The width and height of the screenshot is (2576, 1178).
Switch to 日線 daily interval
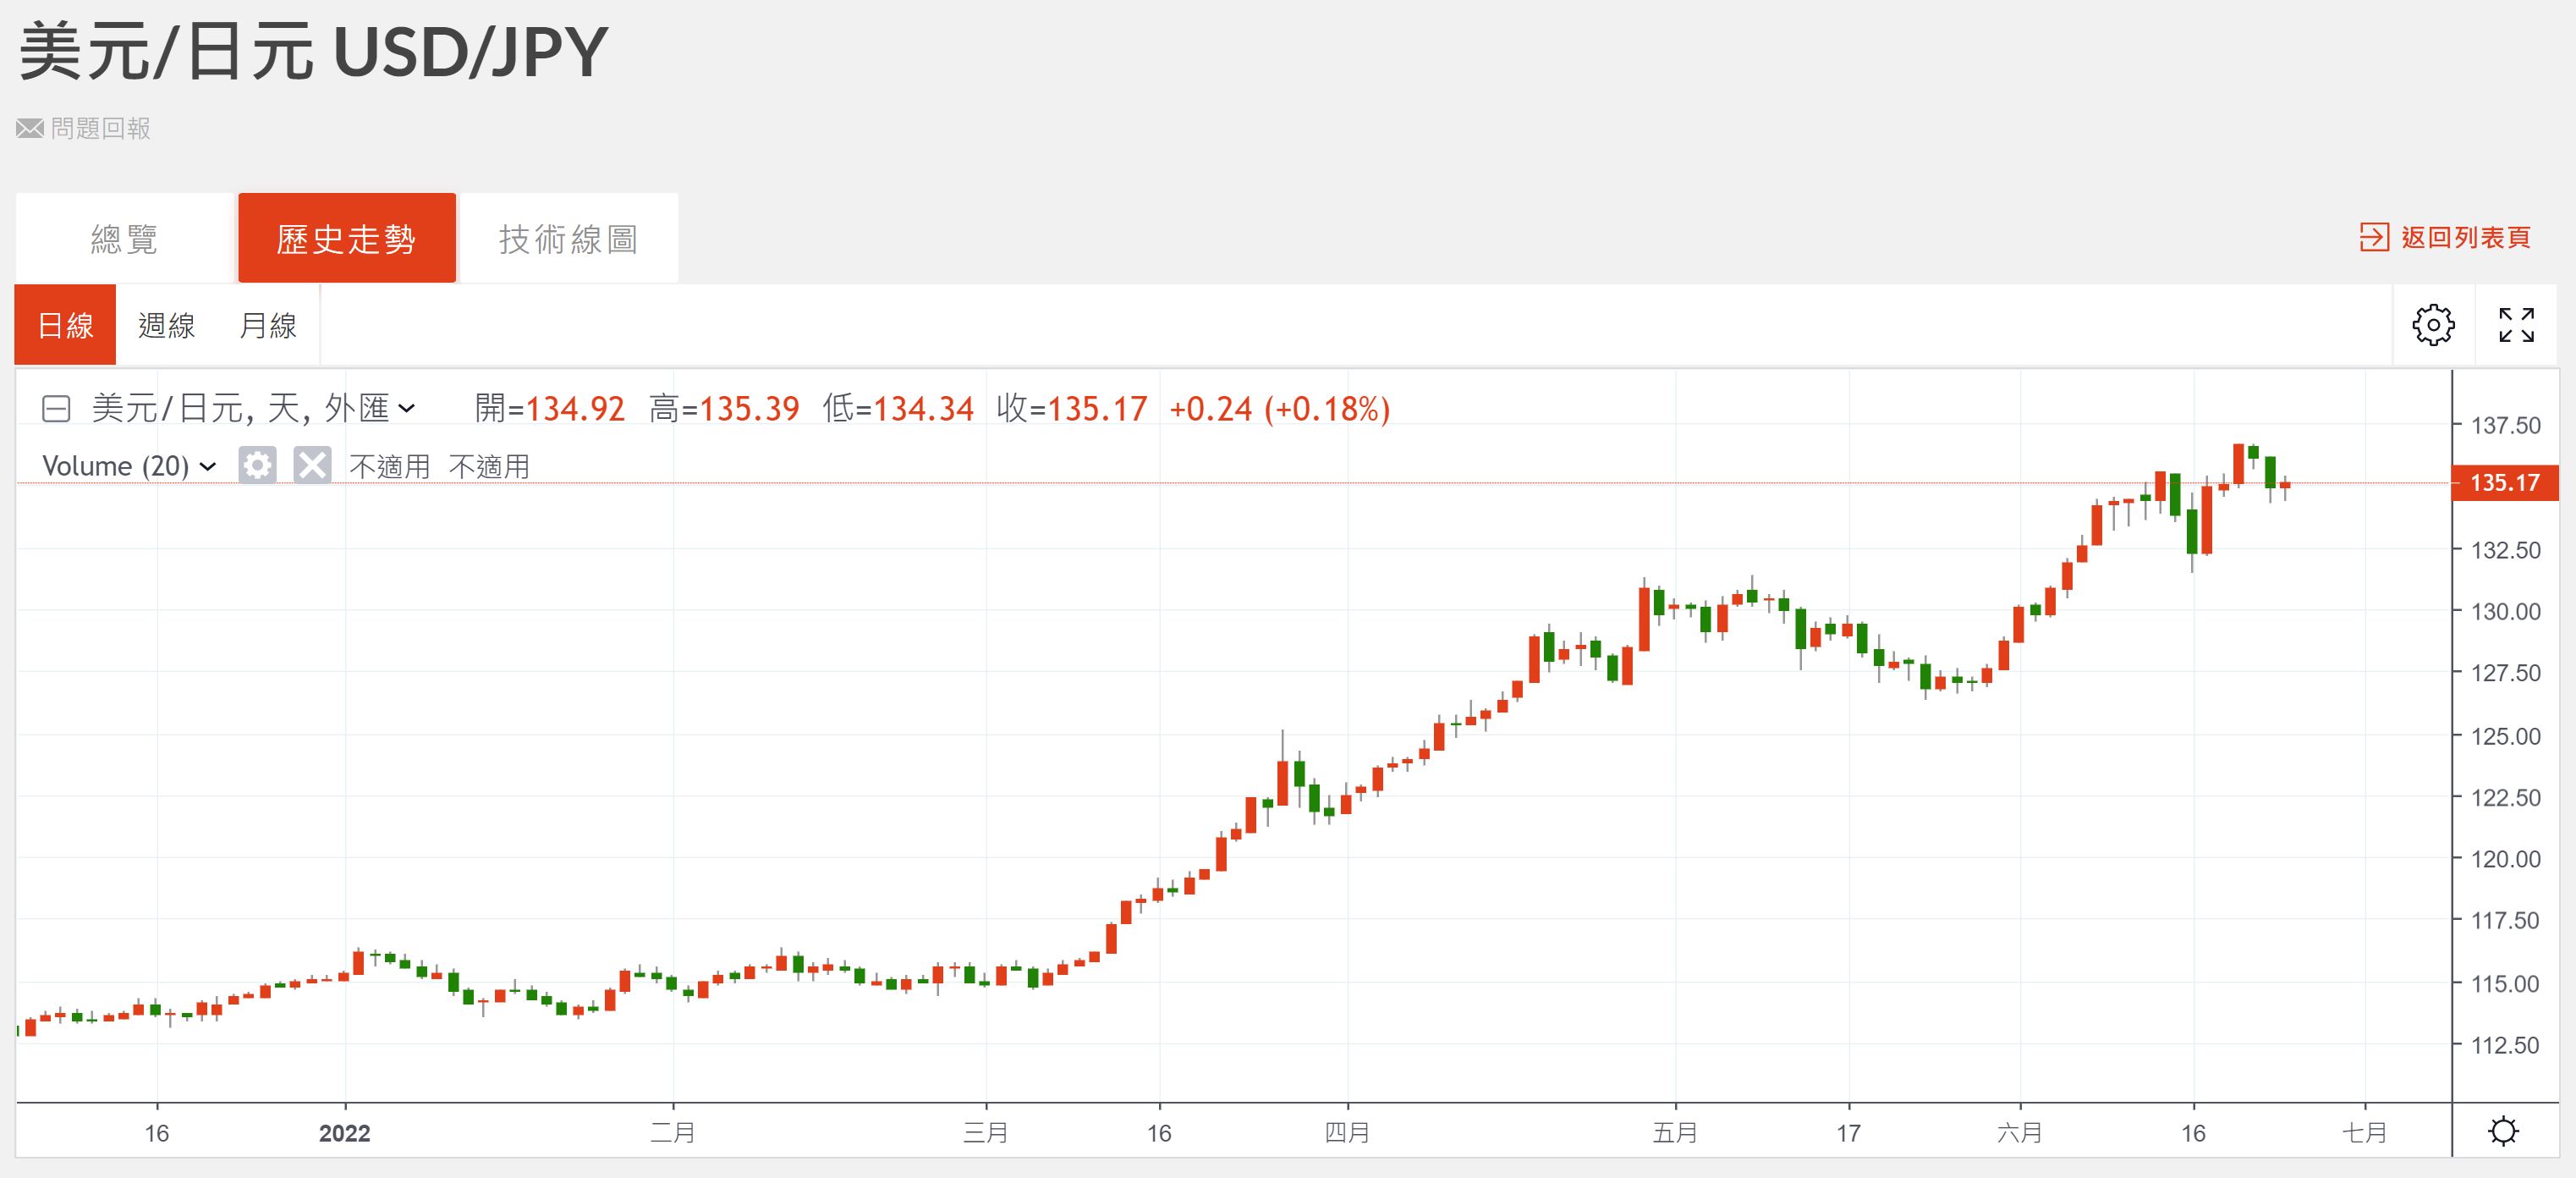[65, 325]
